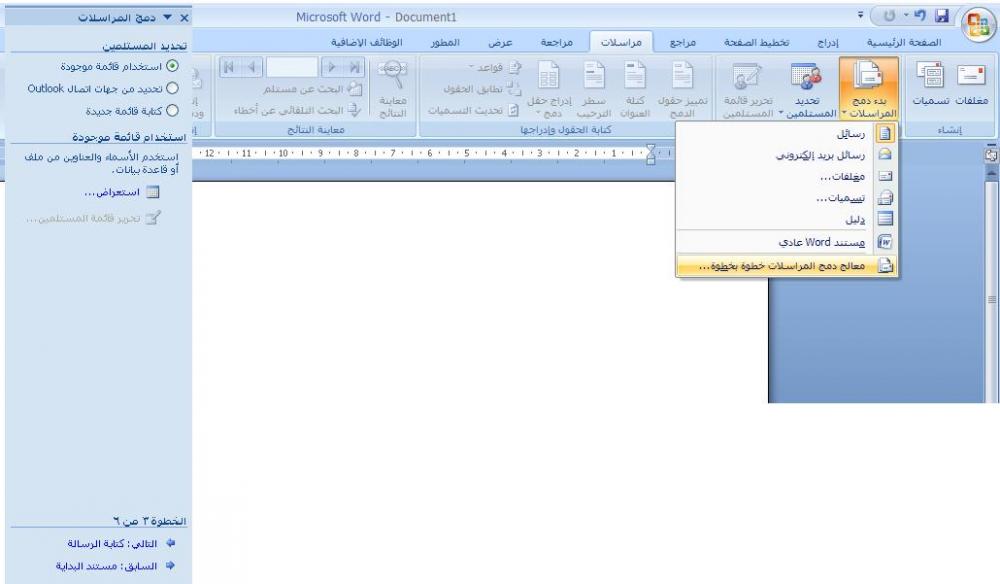Open the Insert (إدراج) tab

(828, 43)
